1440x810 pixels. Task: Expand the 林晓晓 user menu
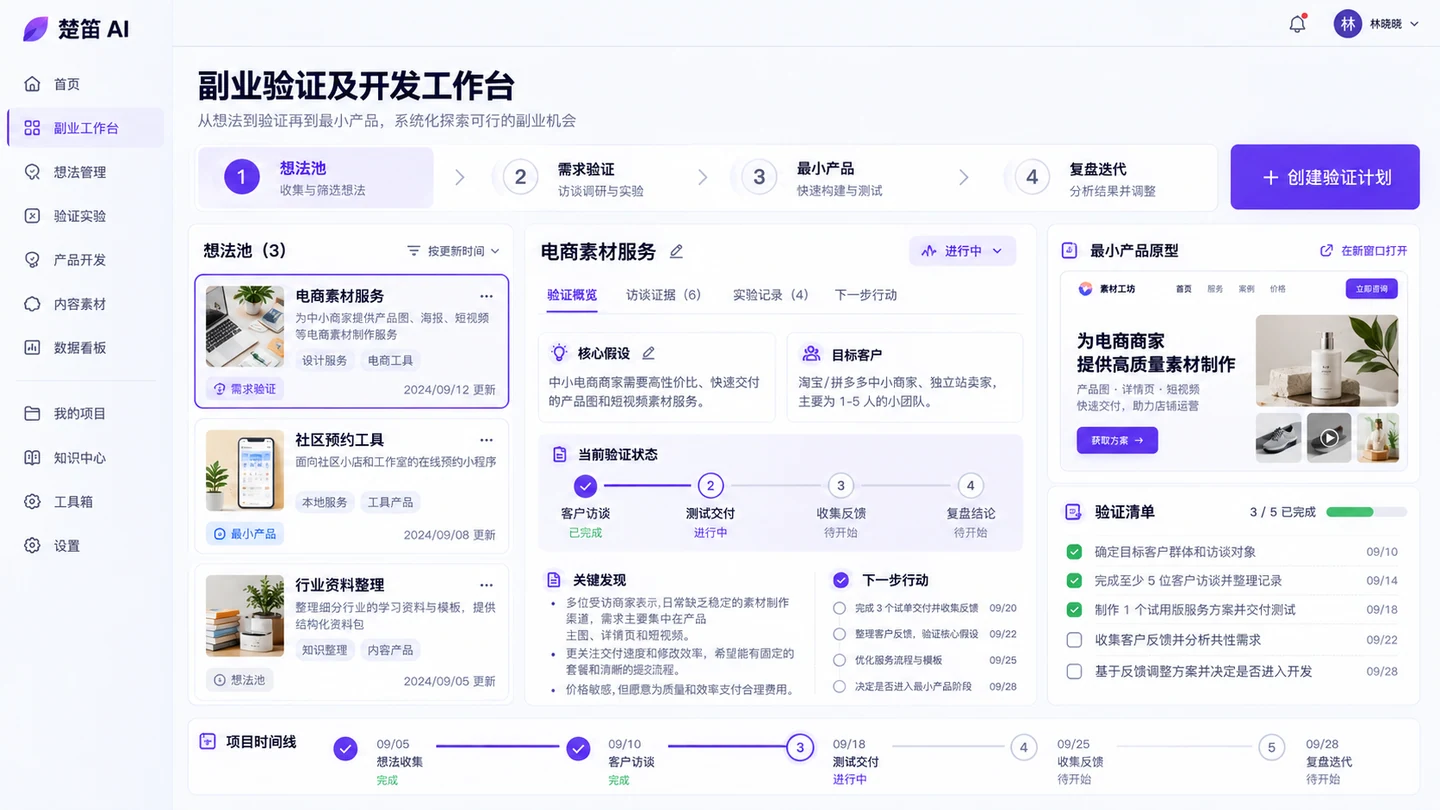(x=1377, y=24)
